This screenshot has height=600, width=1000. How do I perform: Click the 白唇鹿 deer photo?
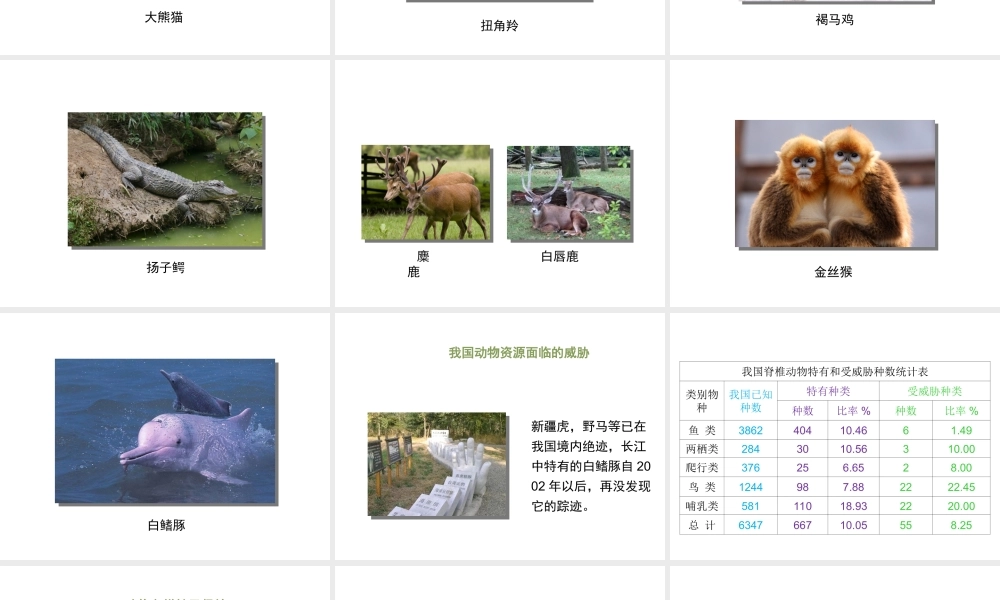[x=569, y=193]
